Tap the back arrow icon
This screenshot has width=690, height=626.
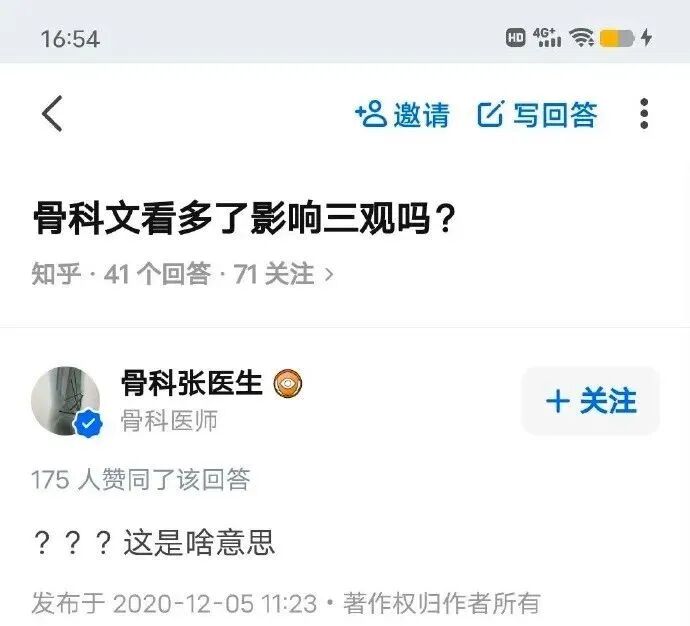52,113
